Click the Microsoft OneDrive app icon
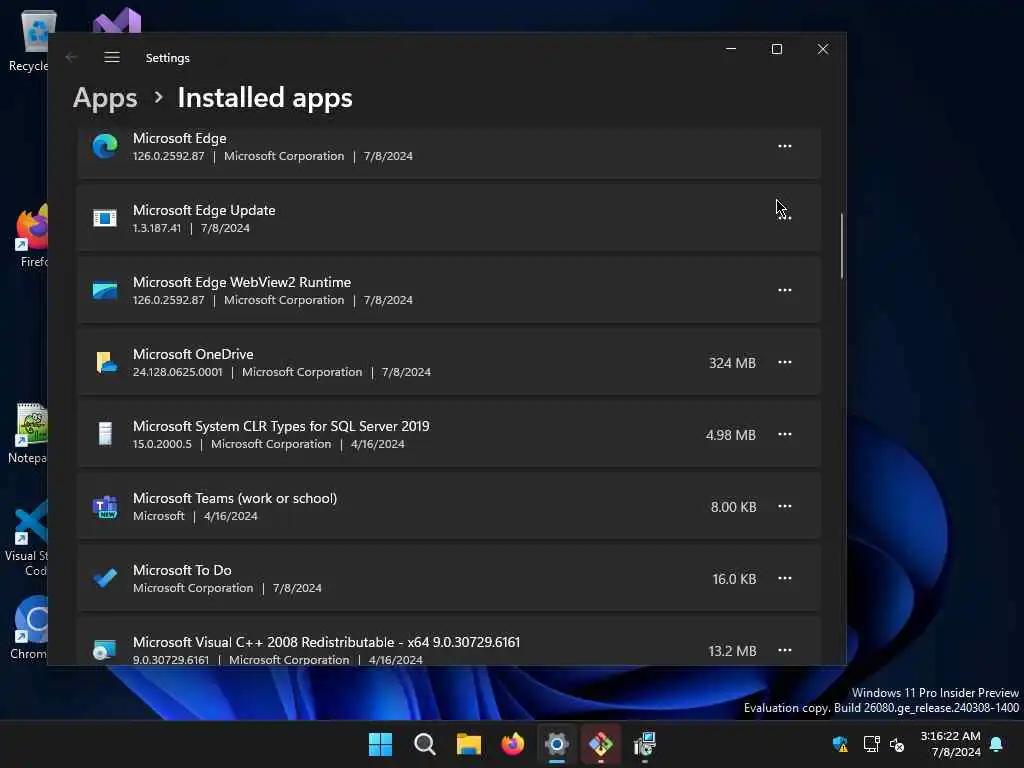The image size is (1024, 768). click(105, 362)
